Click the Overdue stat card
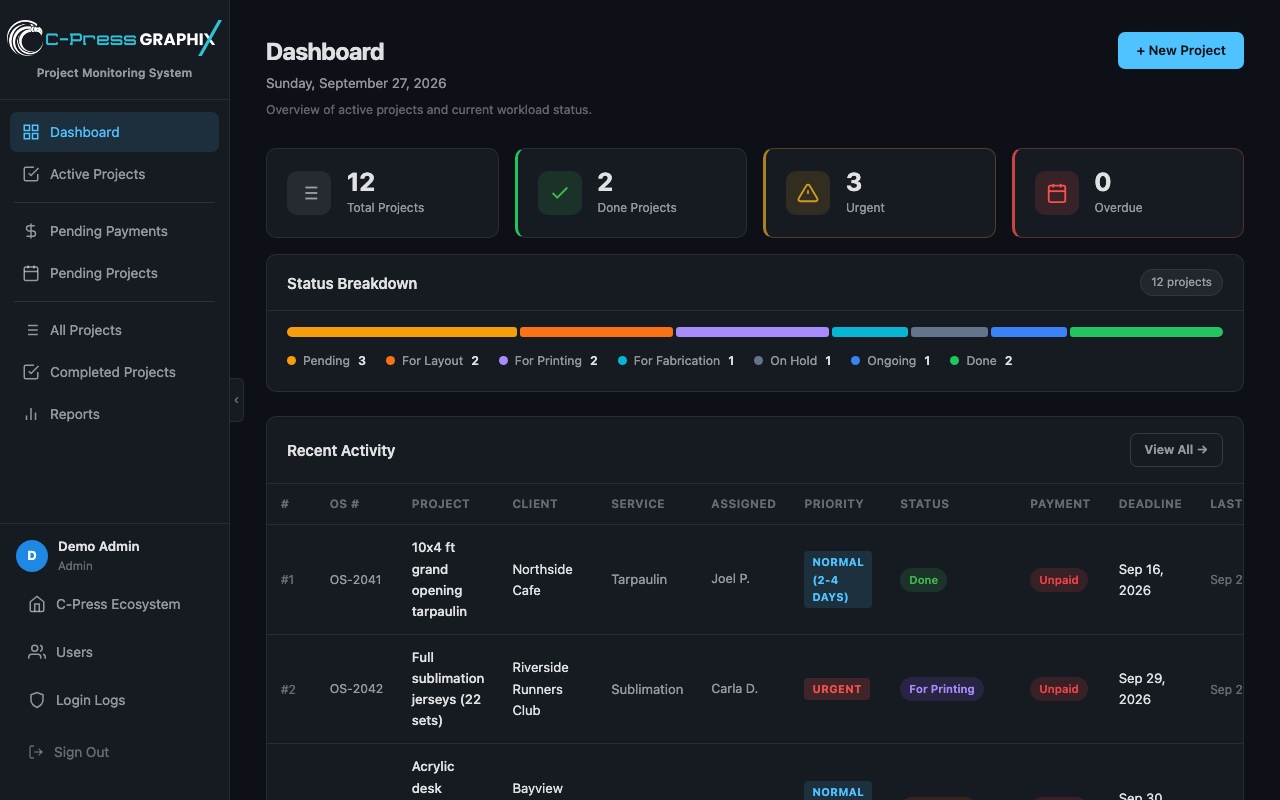Screen dimensions: 1280x800 click(x=1128, y=193)
